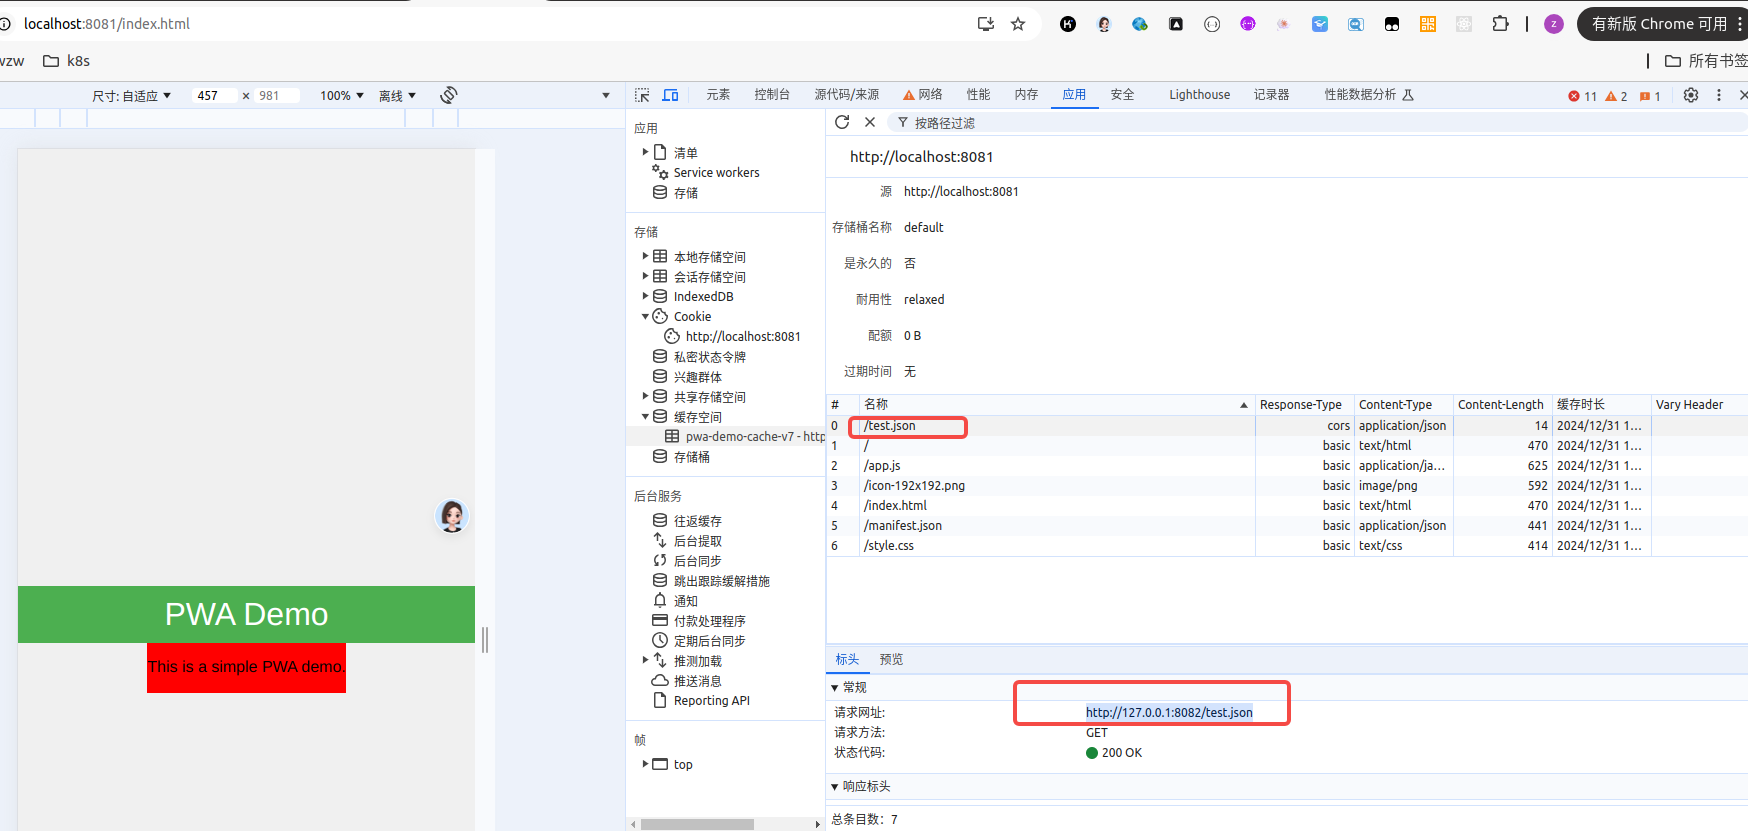Expand the IndexedDB tree node
Viewport: 1748px width, 831px height.
(x=645, y=296)
